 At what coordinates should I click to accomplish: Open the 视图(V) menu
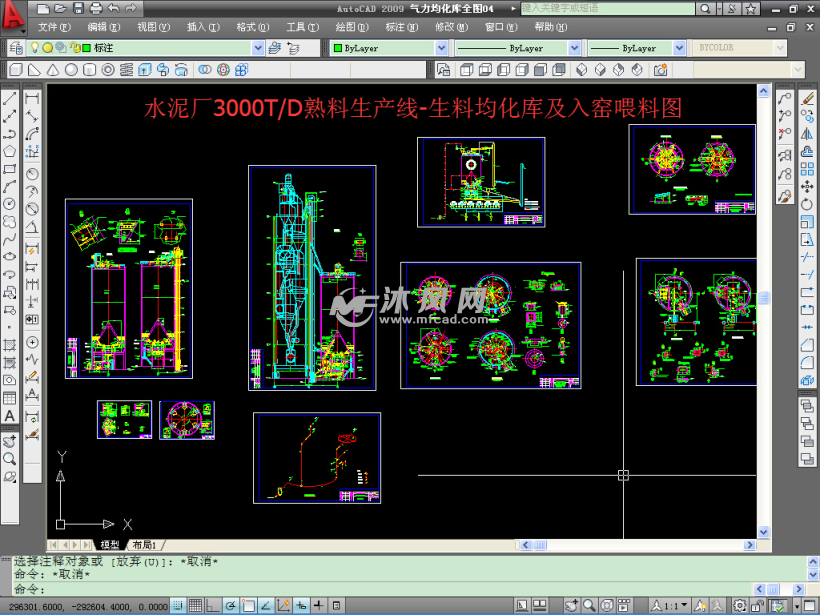153,27
